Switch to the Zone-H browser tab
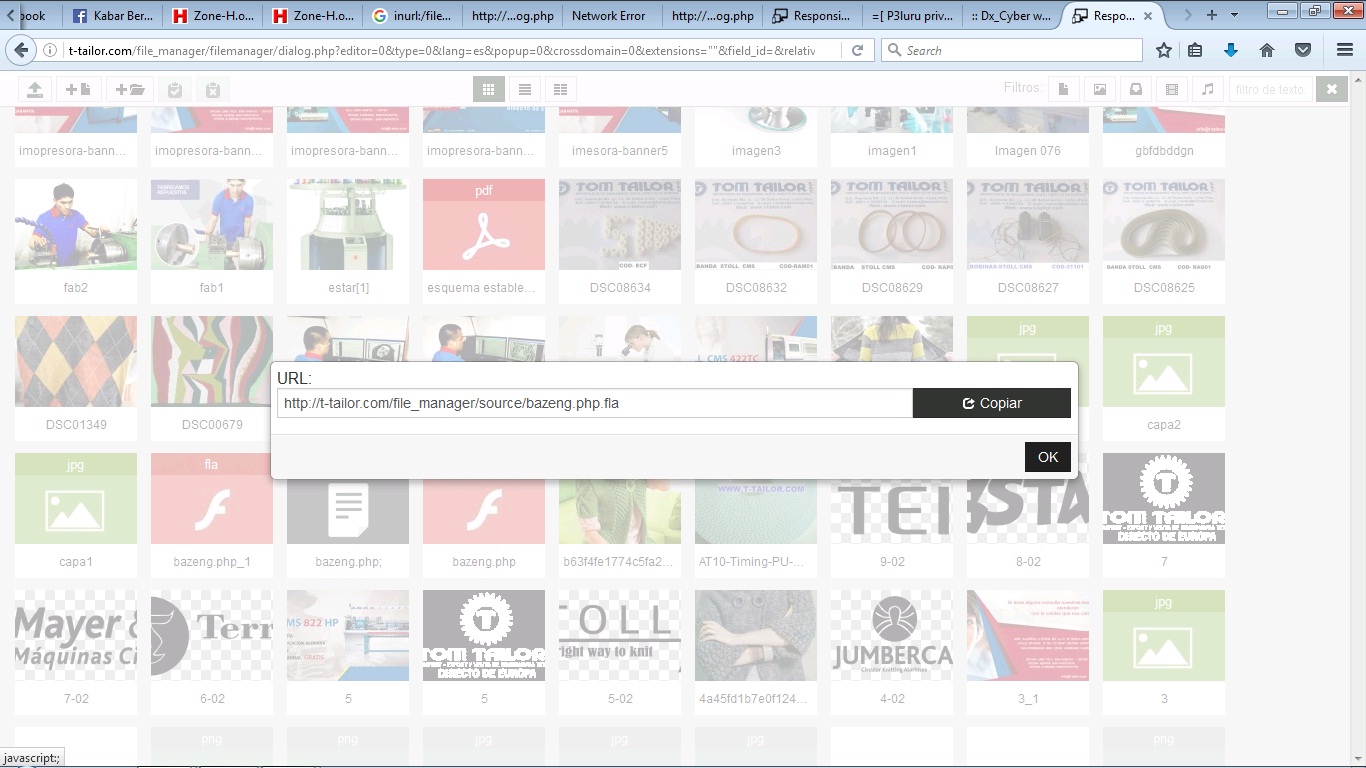Viewport: 1366px width, 768px height. click(x=212, y=15)
